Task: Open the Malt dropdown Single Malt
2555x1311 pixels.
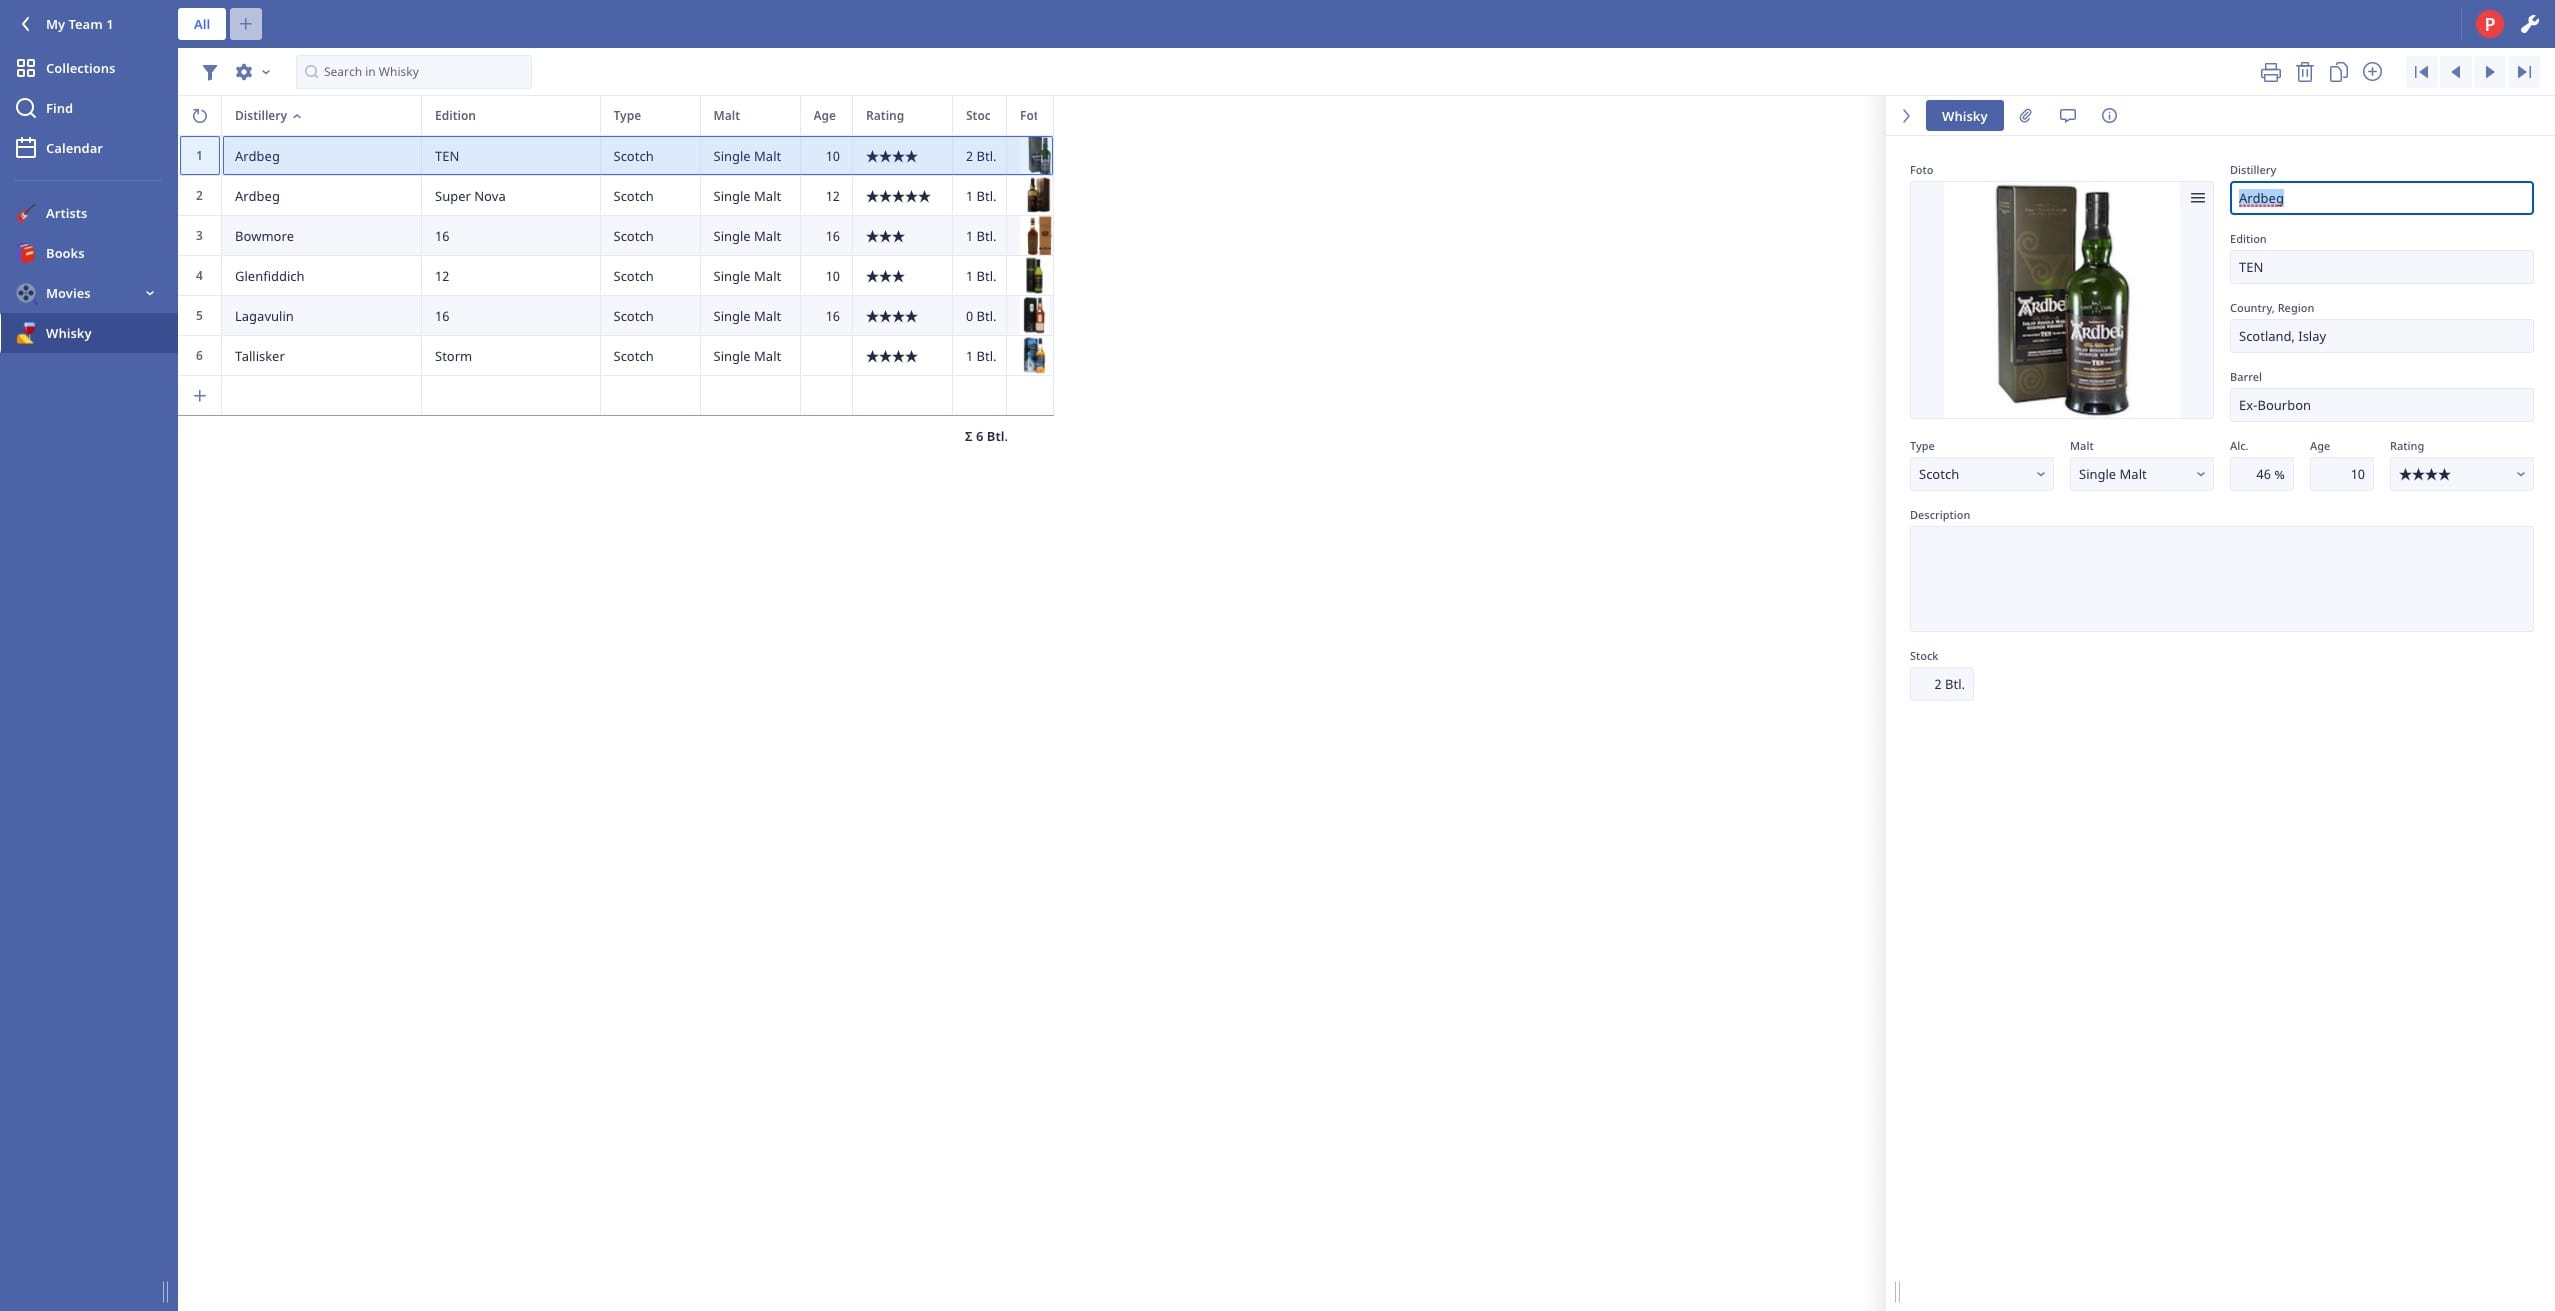Action: point(2141,474)
